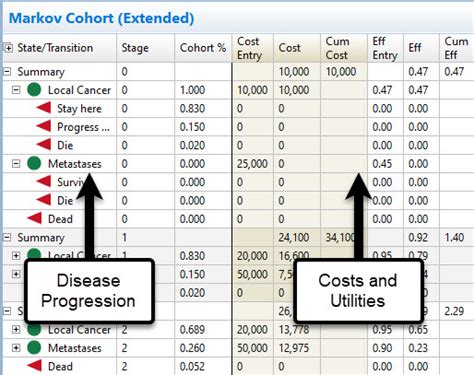This screenshot has height=375, width=474.
Task: Click red Dead arrow icon in stage 2
Action: tap(34, 366)
